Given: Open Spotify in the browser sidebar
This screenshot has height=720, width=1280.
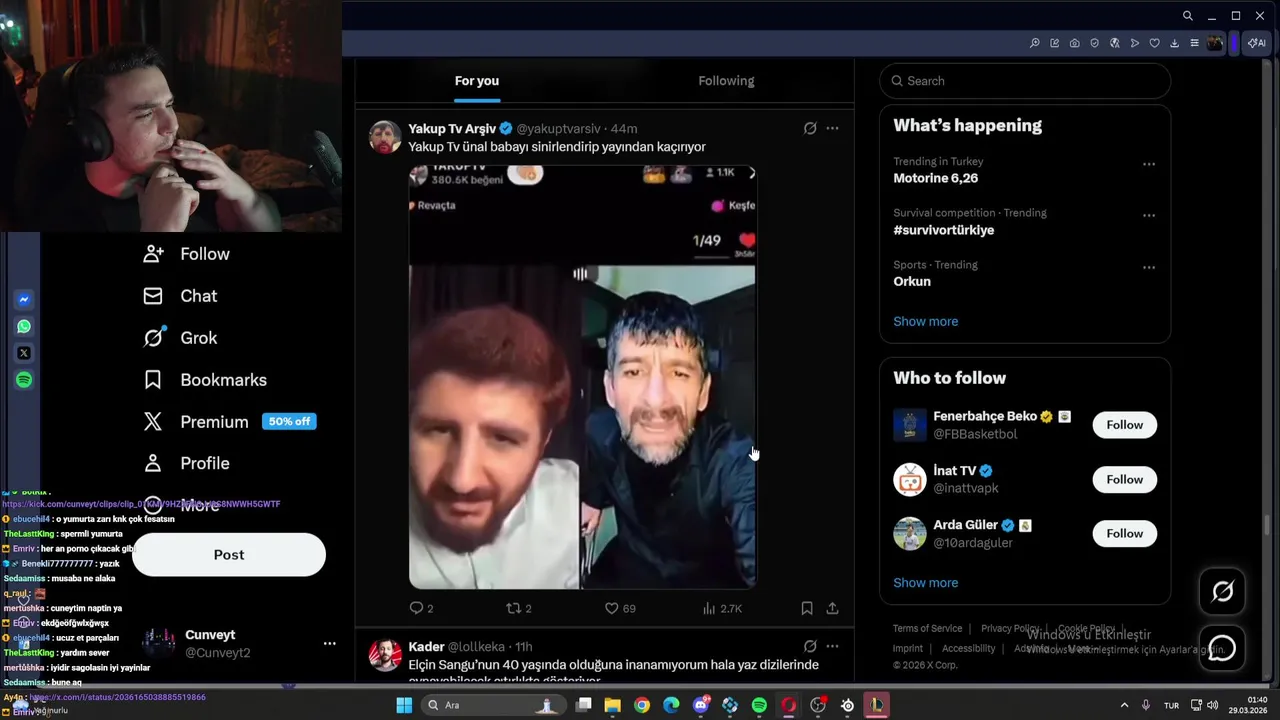Looking at the screenshot, I should pyautogui.click(x=24, y=380).
